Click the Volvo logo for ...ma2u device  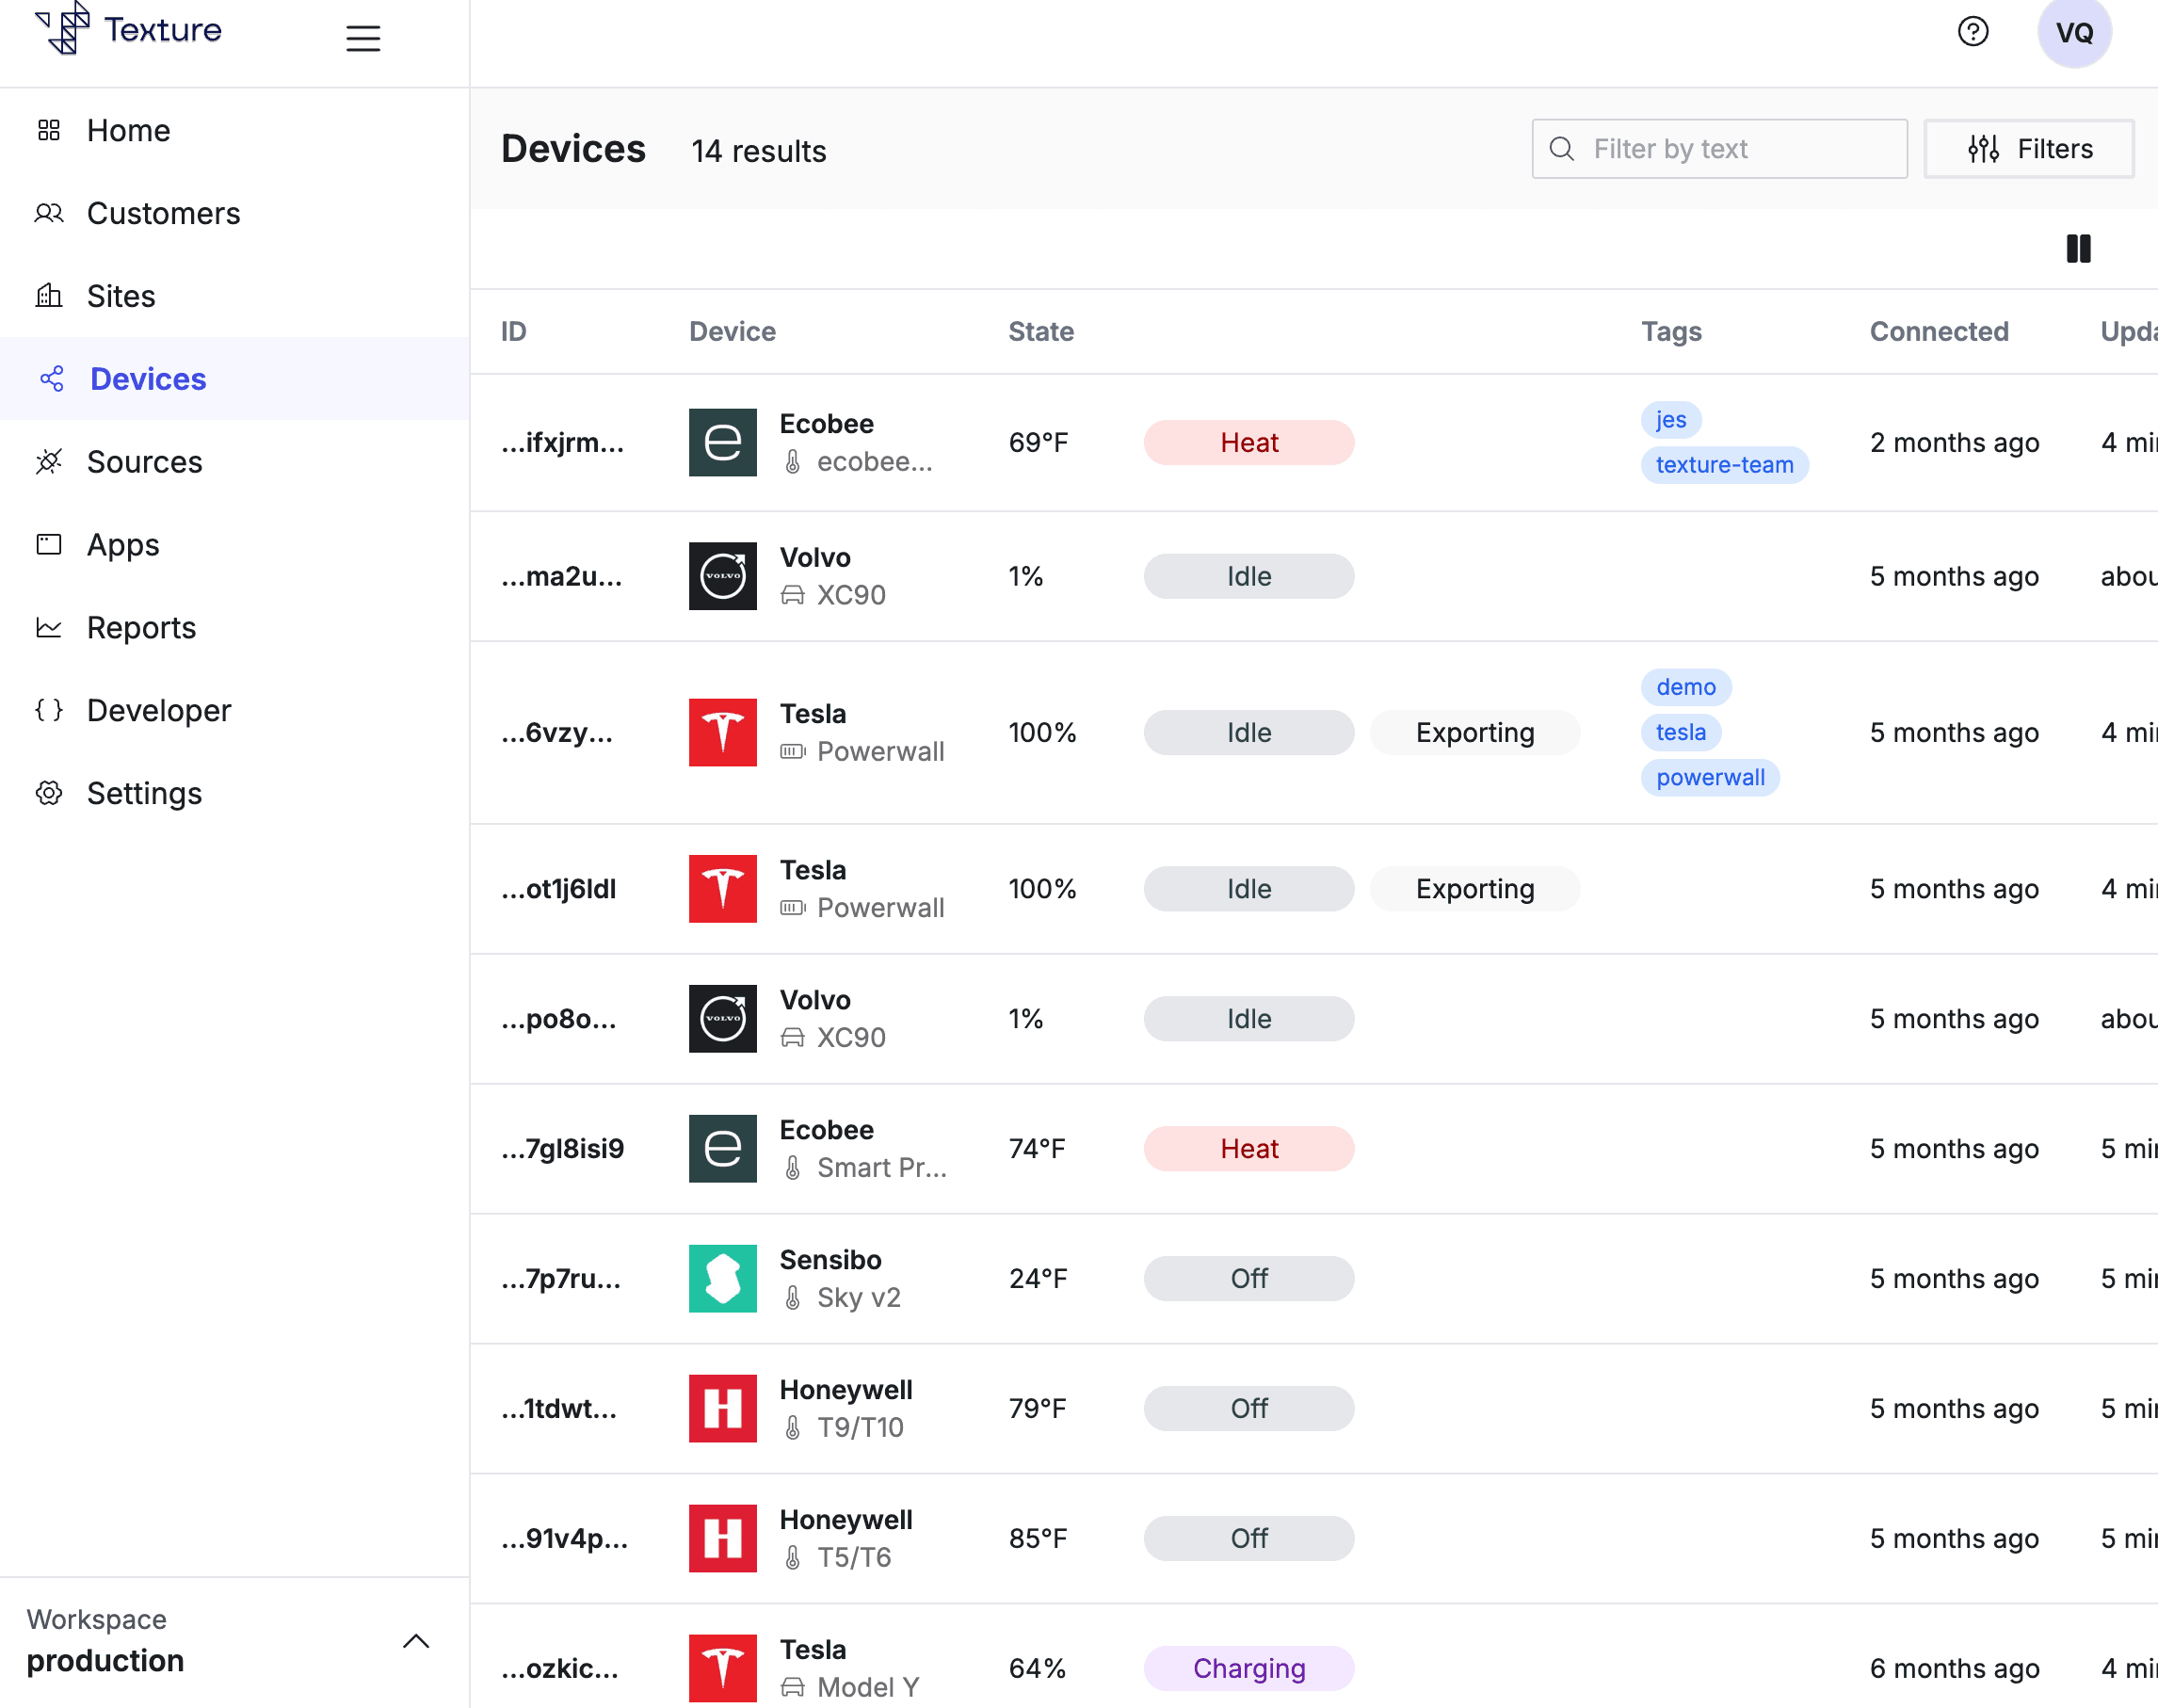point(722,576)
